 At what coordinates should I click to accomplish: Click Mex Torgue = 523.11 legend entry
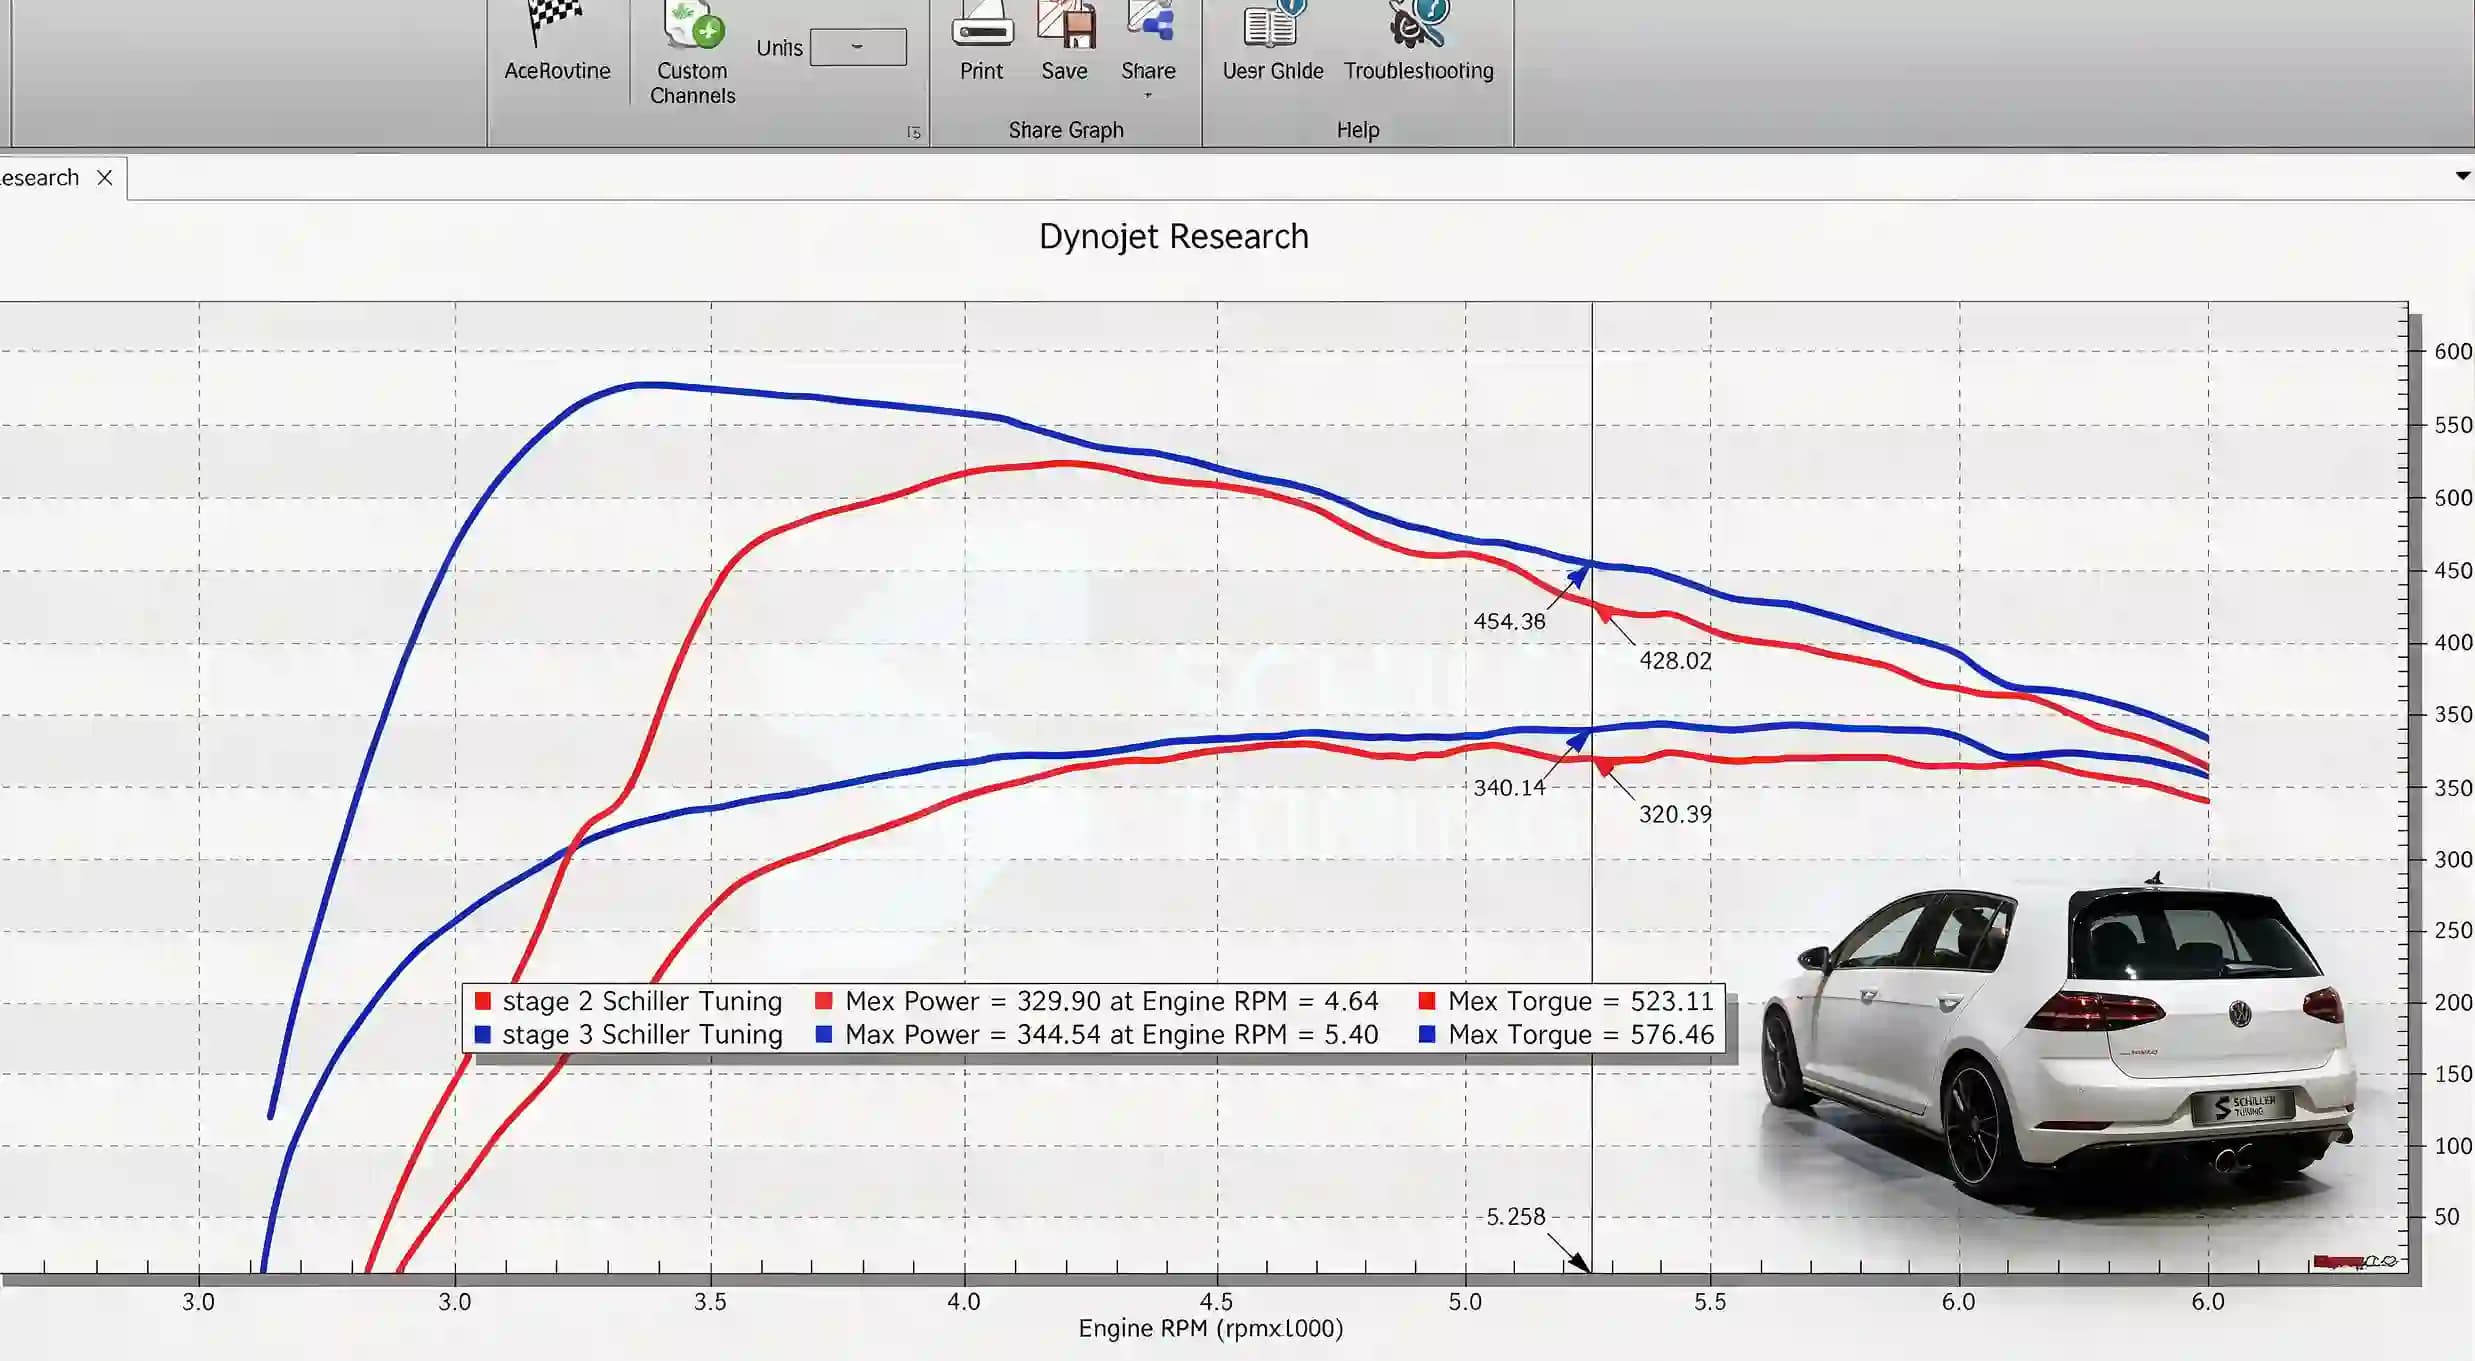point(1567,1001)
